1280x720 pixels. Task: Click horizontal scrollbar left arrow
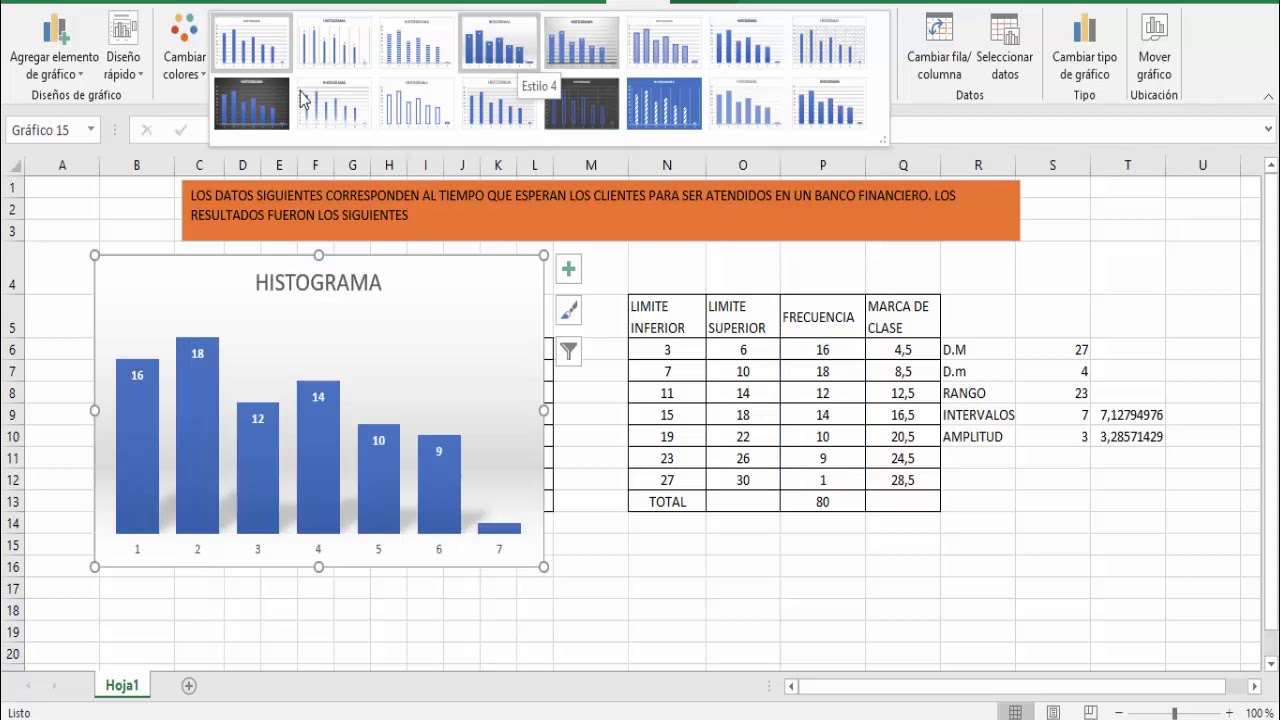click(x=792, y=686)
